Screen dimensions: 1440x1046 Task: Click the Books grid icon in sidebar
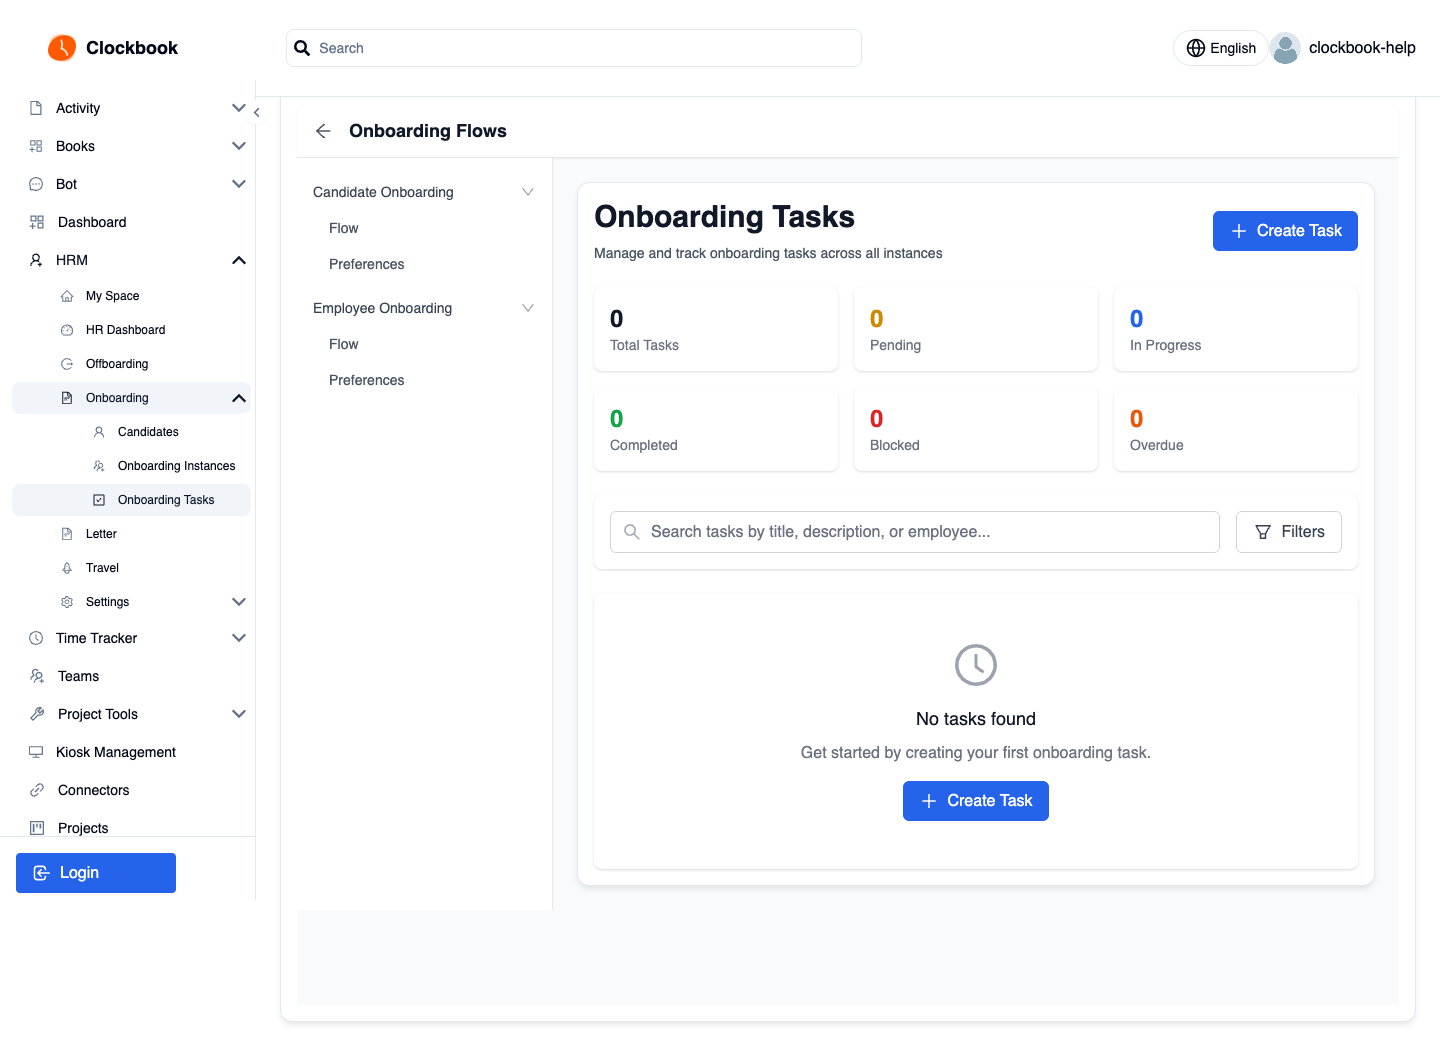coord(36,146)
